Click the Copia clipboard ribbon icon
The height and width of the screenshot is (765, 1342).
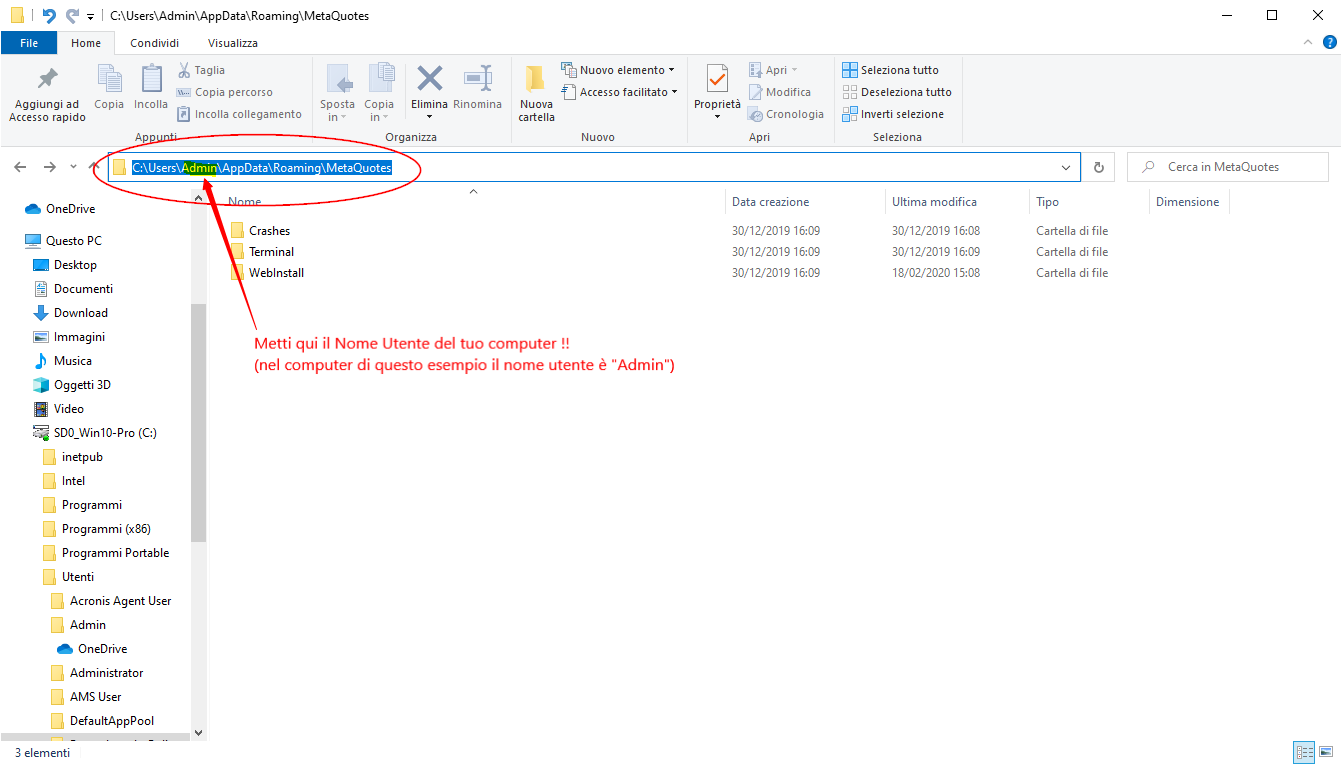click(x=109, y=78)
